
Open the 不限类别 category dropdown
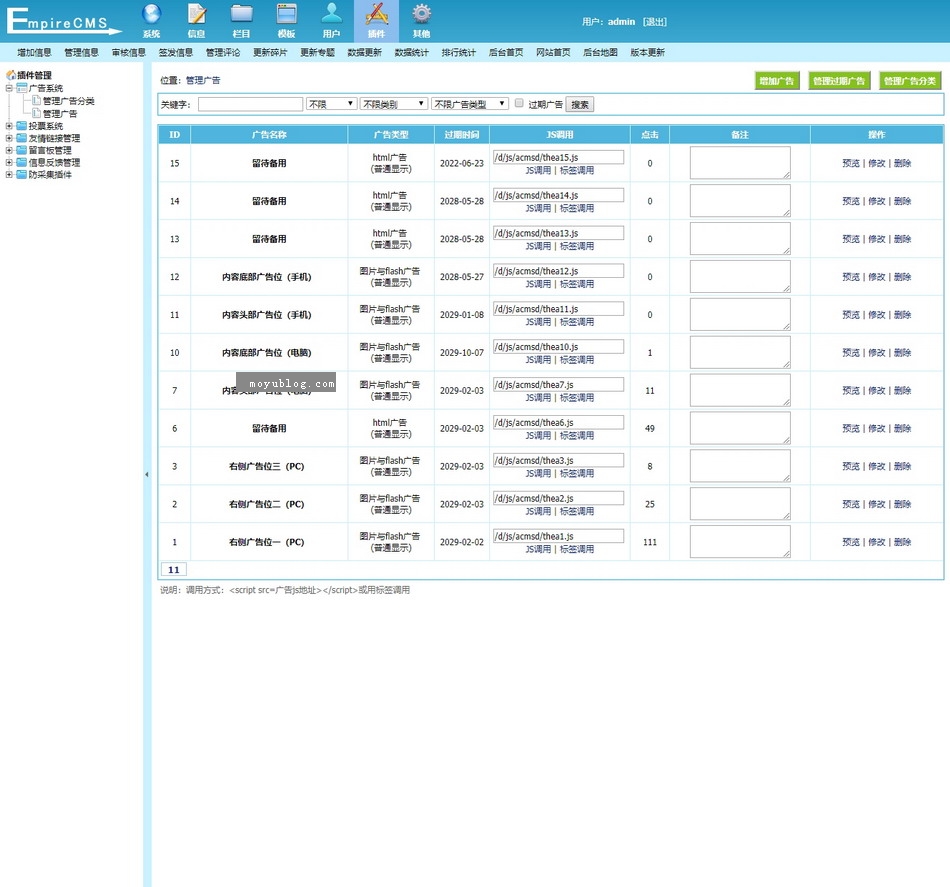click(x=393, y=104)
